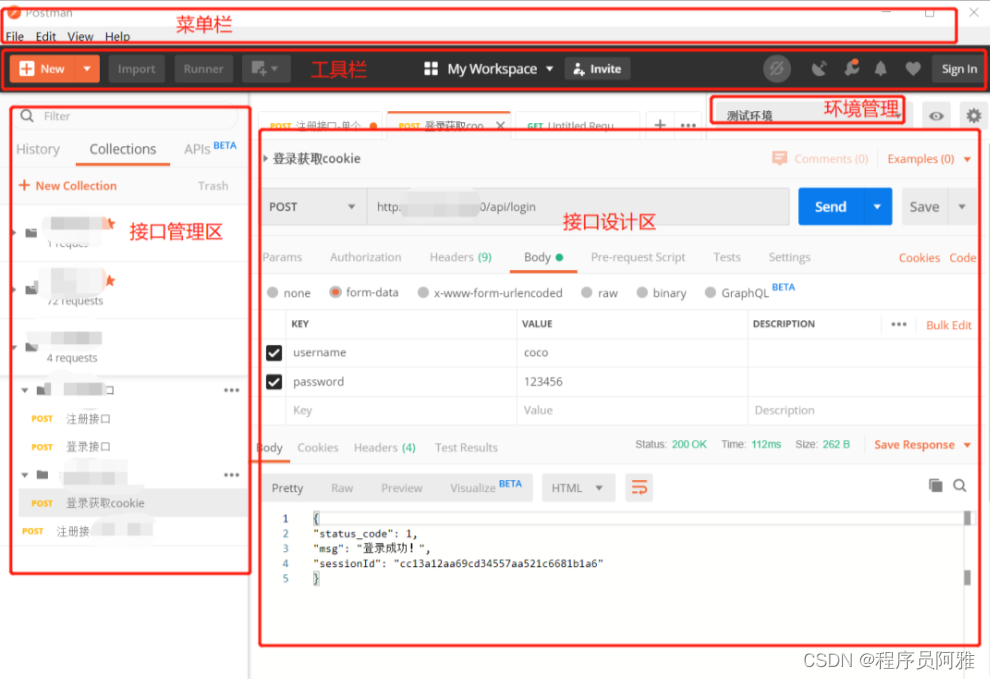This screenshot has width=990, height=679.
Task: Open the File menu
Action: (x=15, y=37)
